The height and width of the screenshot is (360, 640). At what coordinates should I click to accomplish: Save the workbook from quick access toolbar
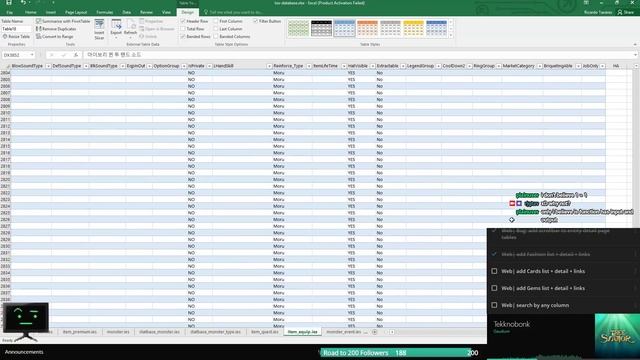(x=9, y=3)
